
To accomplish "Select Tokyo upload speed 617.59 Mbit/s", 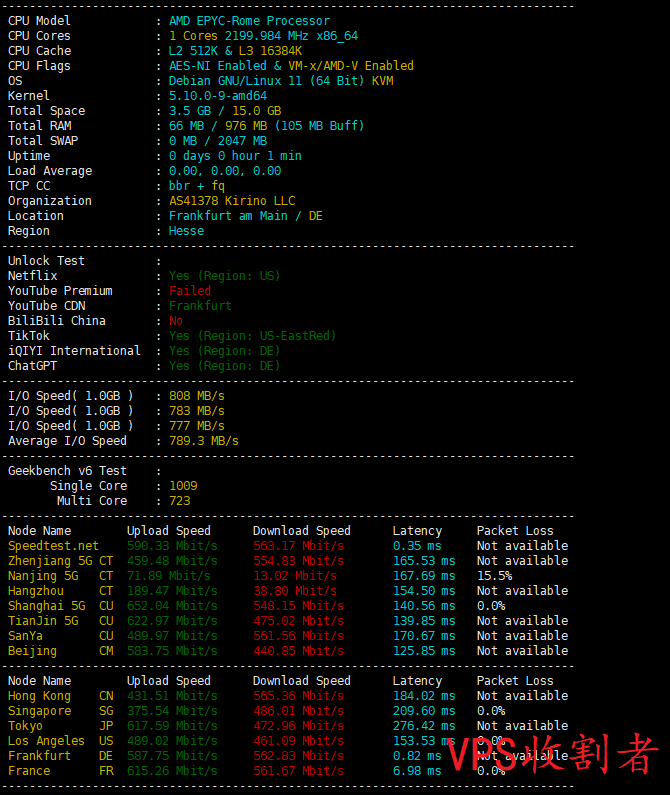I will 172,726.
